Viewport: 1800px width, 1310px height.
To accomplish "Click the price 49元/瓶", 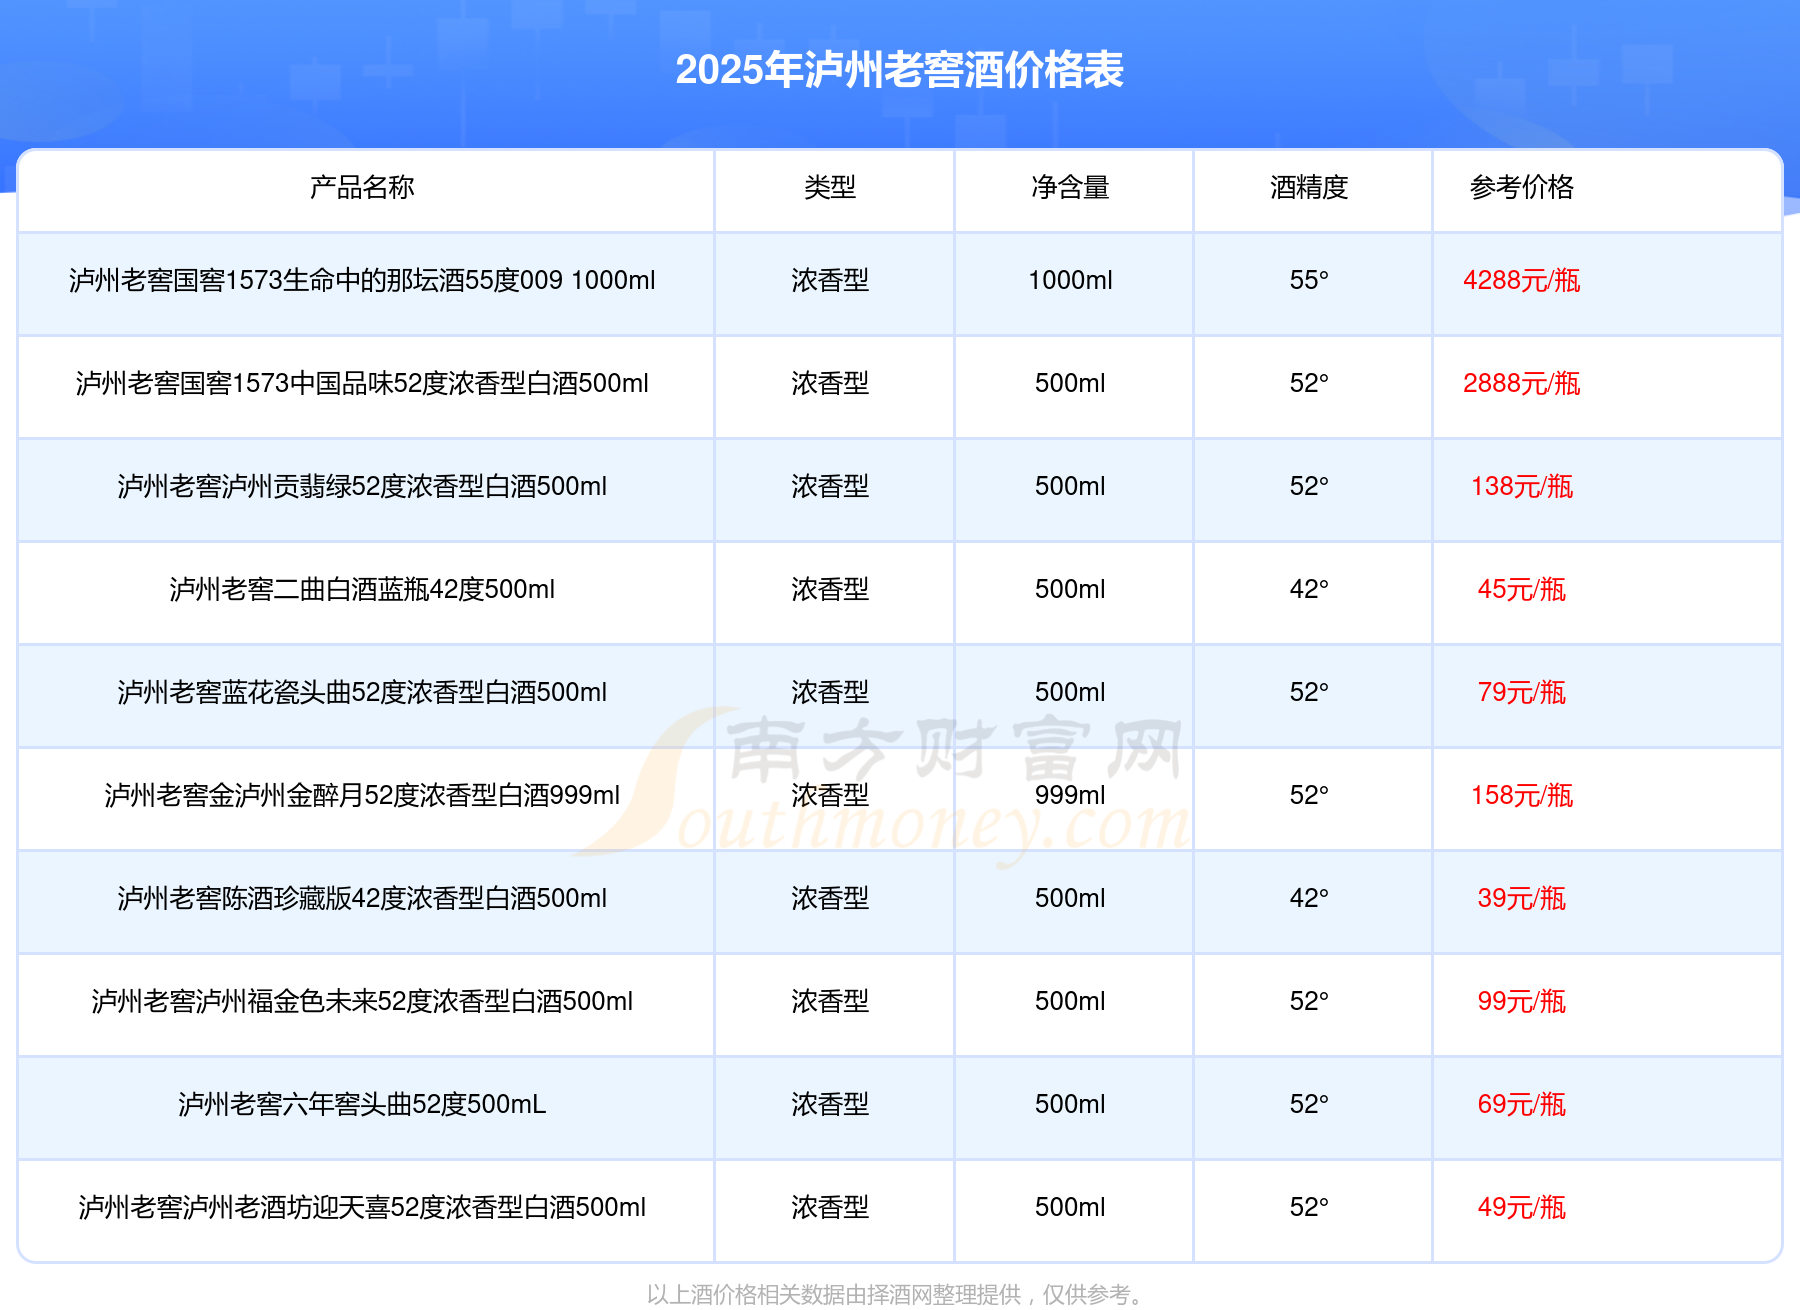I will coord(1522,1207).
